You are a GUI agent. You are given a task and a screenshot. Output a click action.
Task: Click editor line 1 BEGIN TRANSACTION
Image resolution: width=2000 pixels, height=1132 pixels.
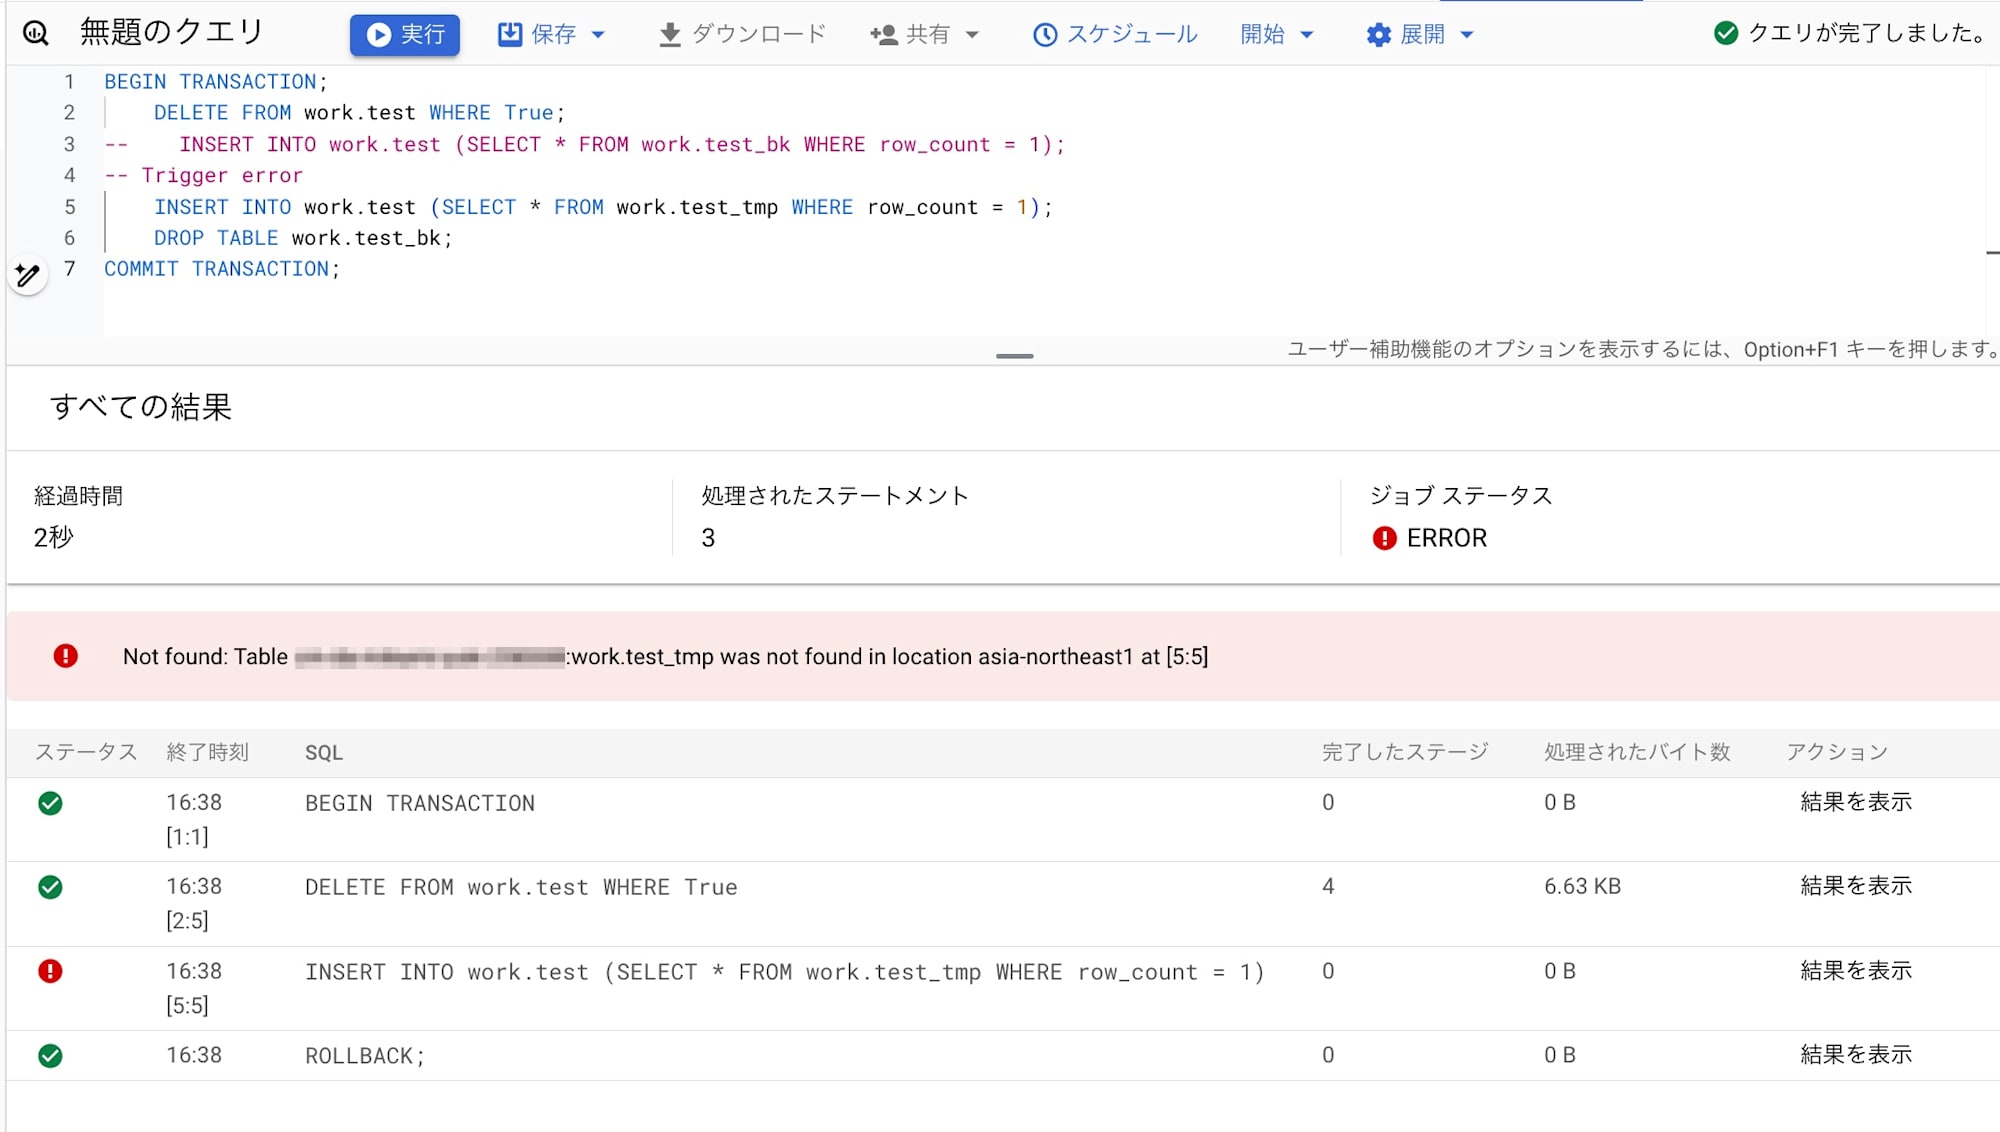tap(216, 82)
